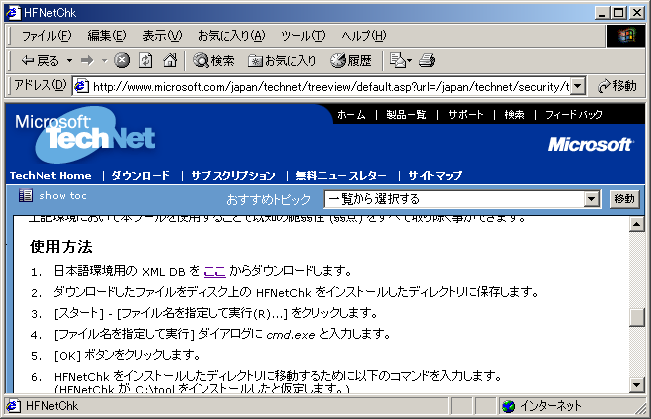651x419 pixels.
Task: Open the 一覧から選択する topic dropdown
Action: [x=462, y=199]
